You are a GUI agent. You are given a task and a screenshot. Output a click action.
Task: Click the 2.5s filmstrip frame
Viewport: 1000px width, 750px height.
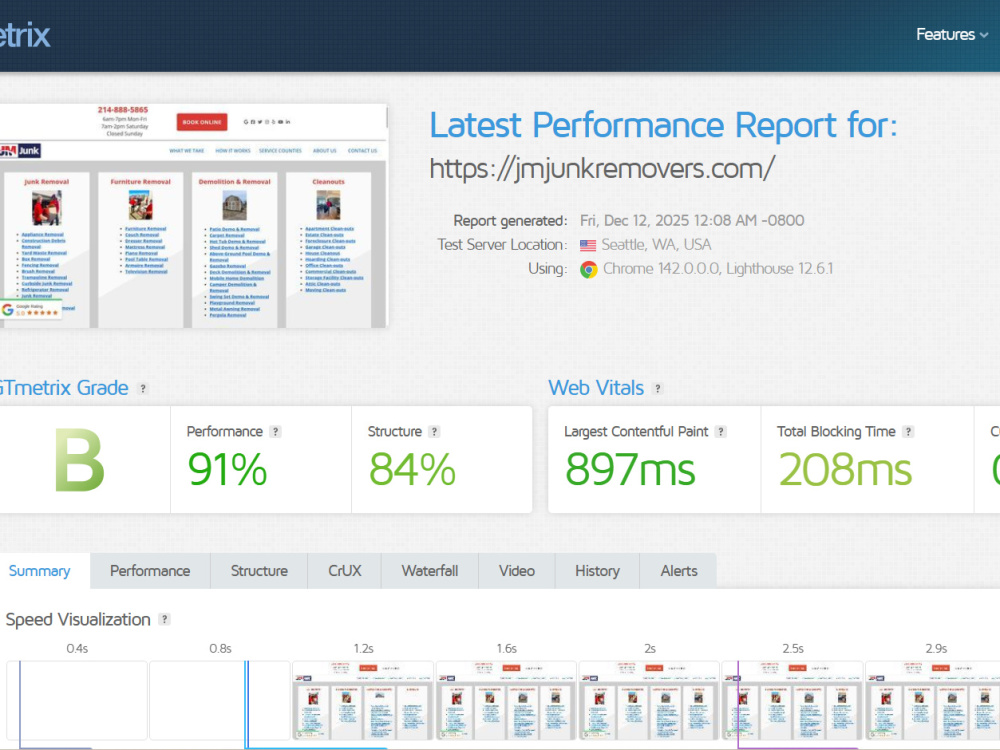point(793,700)
